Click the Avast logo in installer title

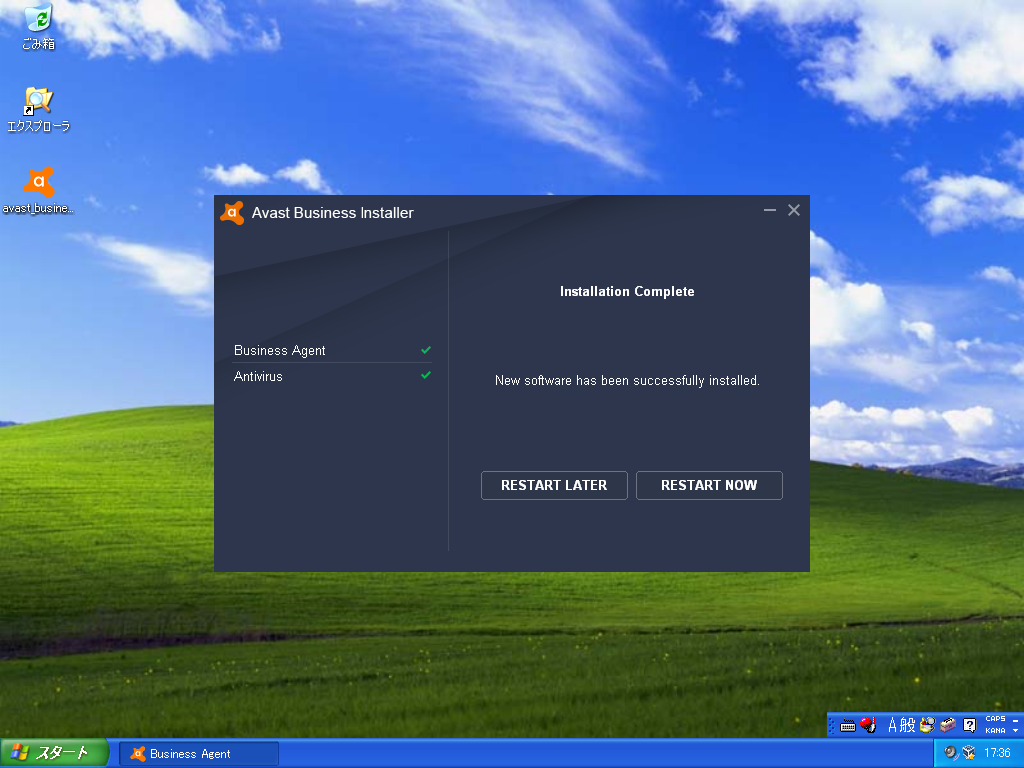[x=232, y=213]
